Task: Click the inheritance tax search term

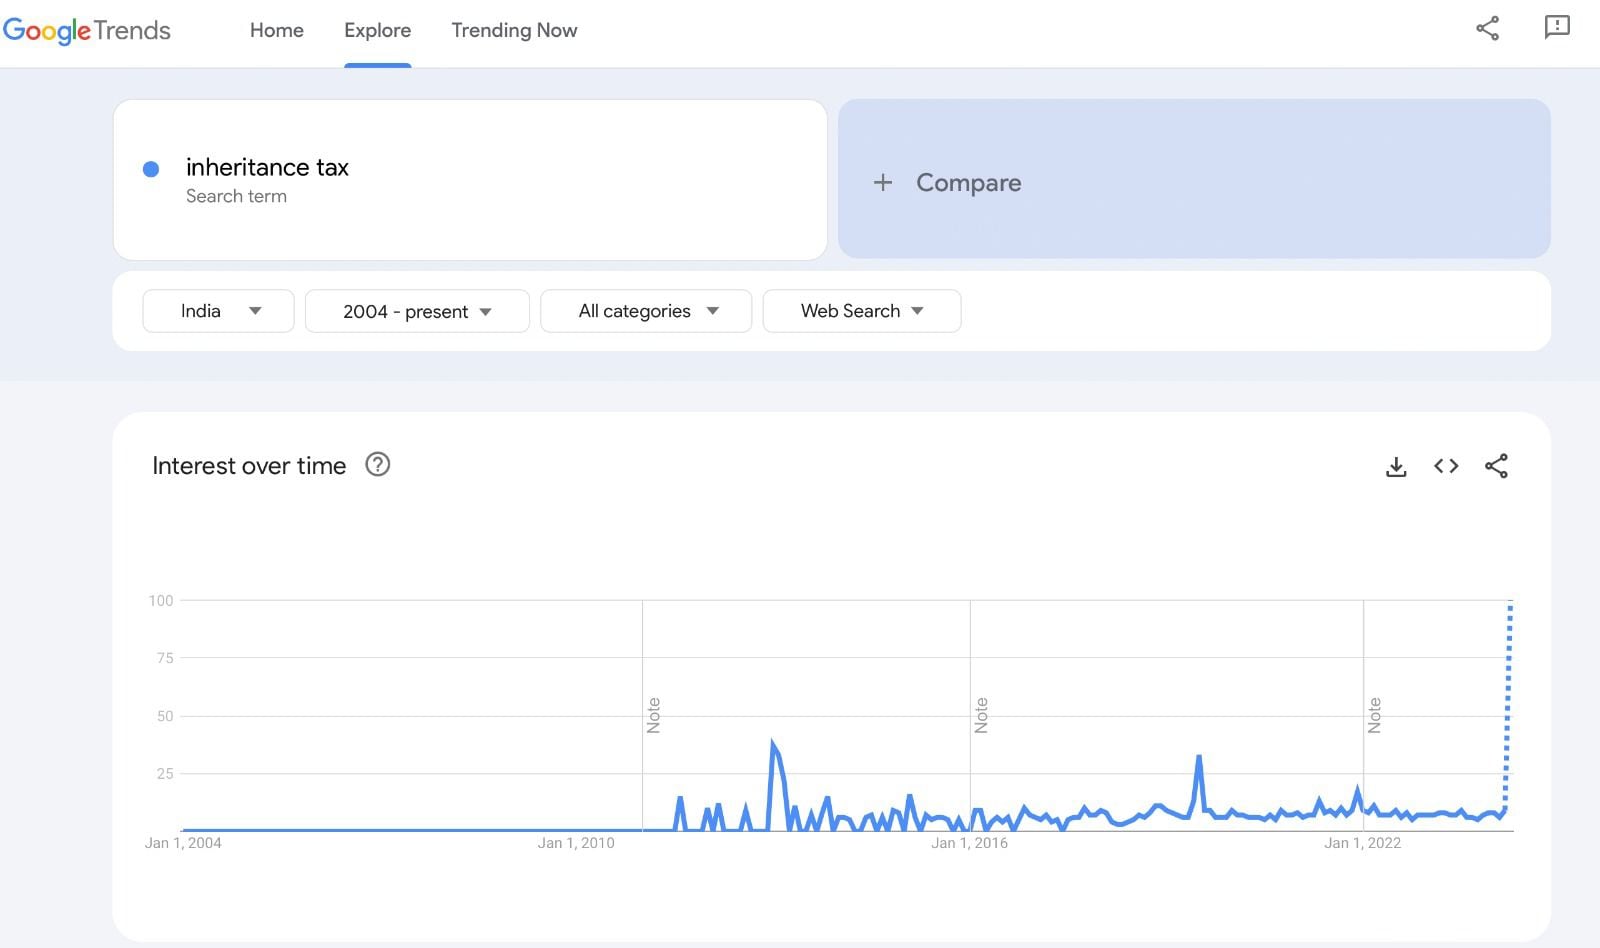Action: tap(267, 167)
